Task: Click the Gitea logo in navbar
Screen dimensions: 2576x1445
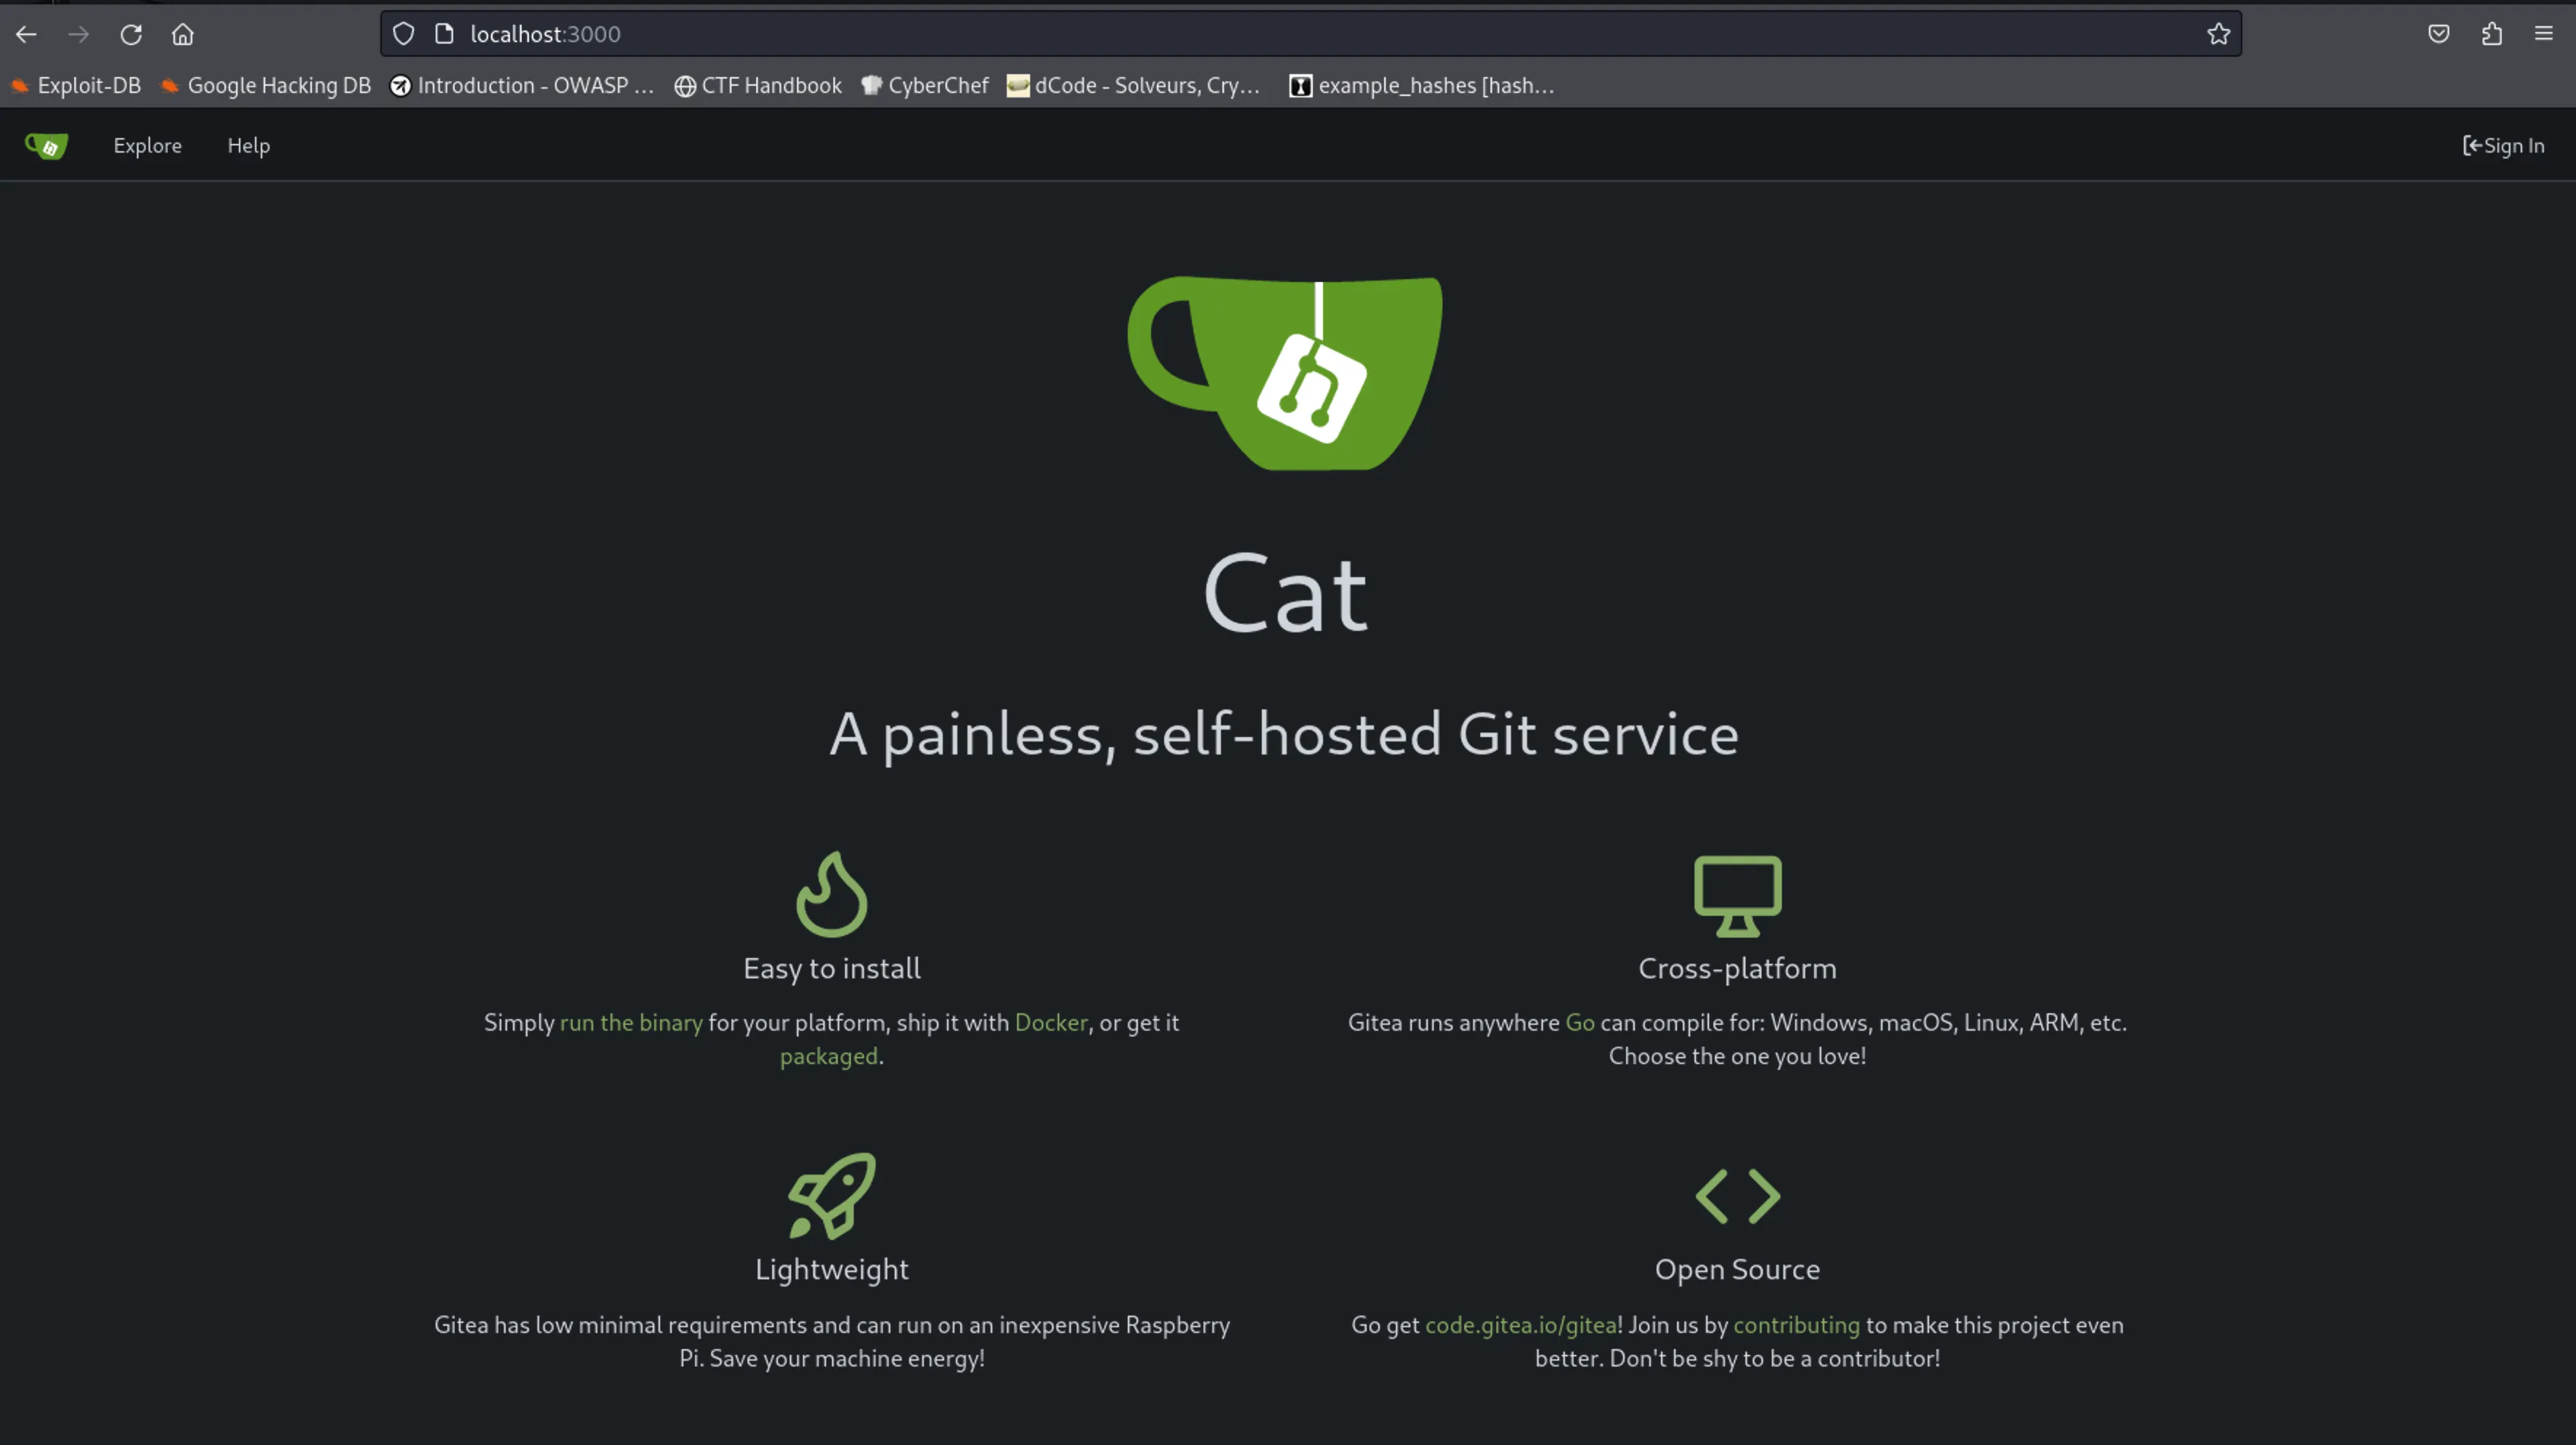Action: (46, 146)
